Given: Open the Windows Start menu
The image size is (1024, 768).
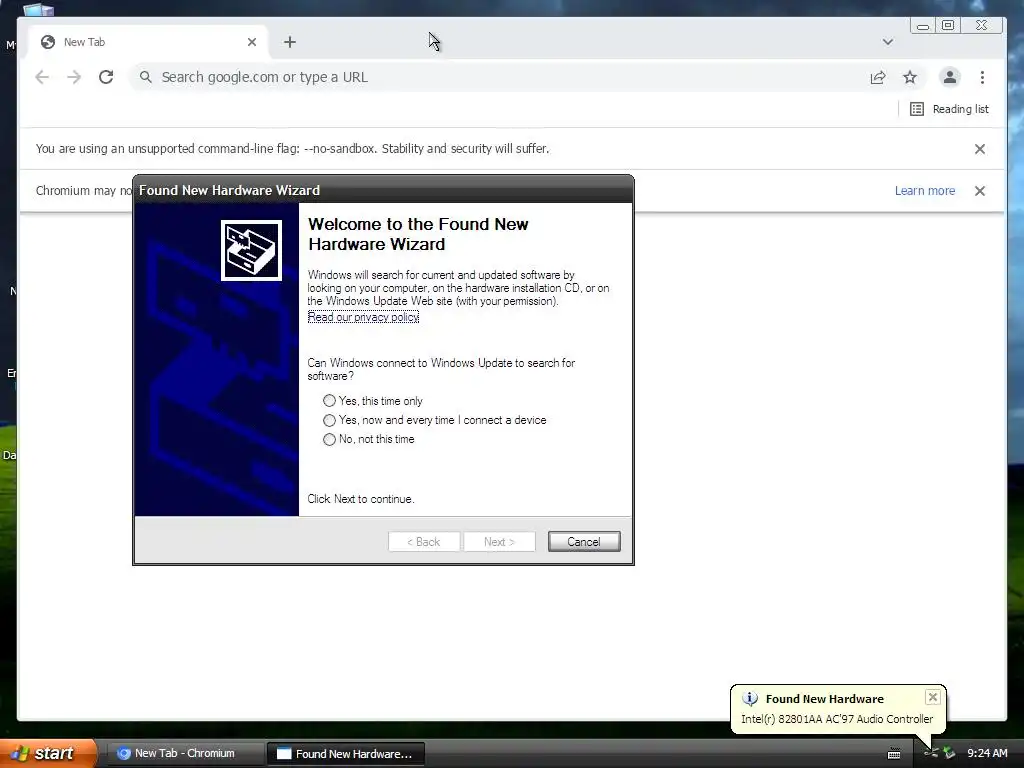Looking at the screenshot, I should (x=48, y=753).
